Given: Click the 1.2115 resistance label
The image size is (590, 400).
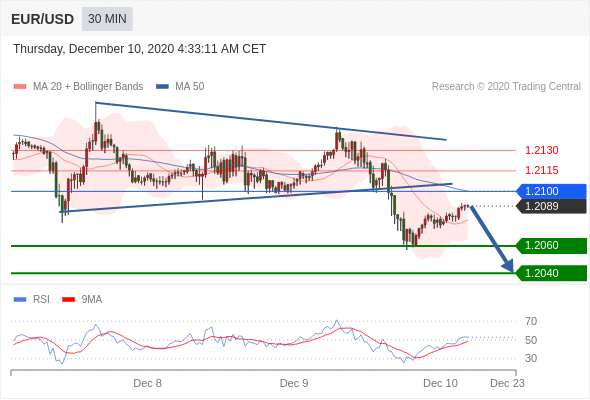Looking at the screenshot, I should pyautogui.click(x=541, y=170).
